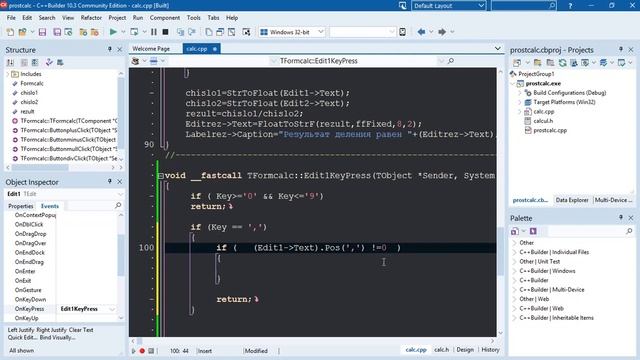Expand the C++Builder | Windows palette category
The width and height of the screenshot is (640, 360).
pyautogui.click(x=514, y=271)
